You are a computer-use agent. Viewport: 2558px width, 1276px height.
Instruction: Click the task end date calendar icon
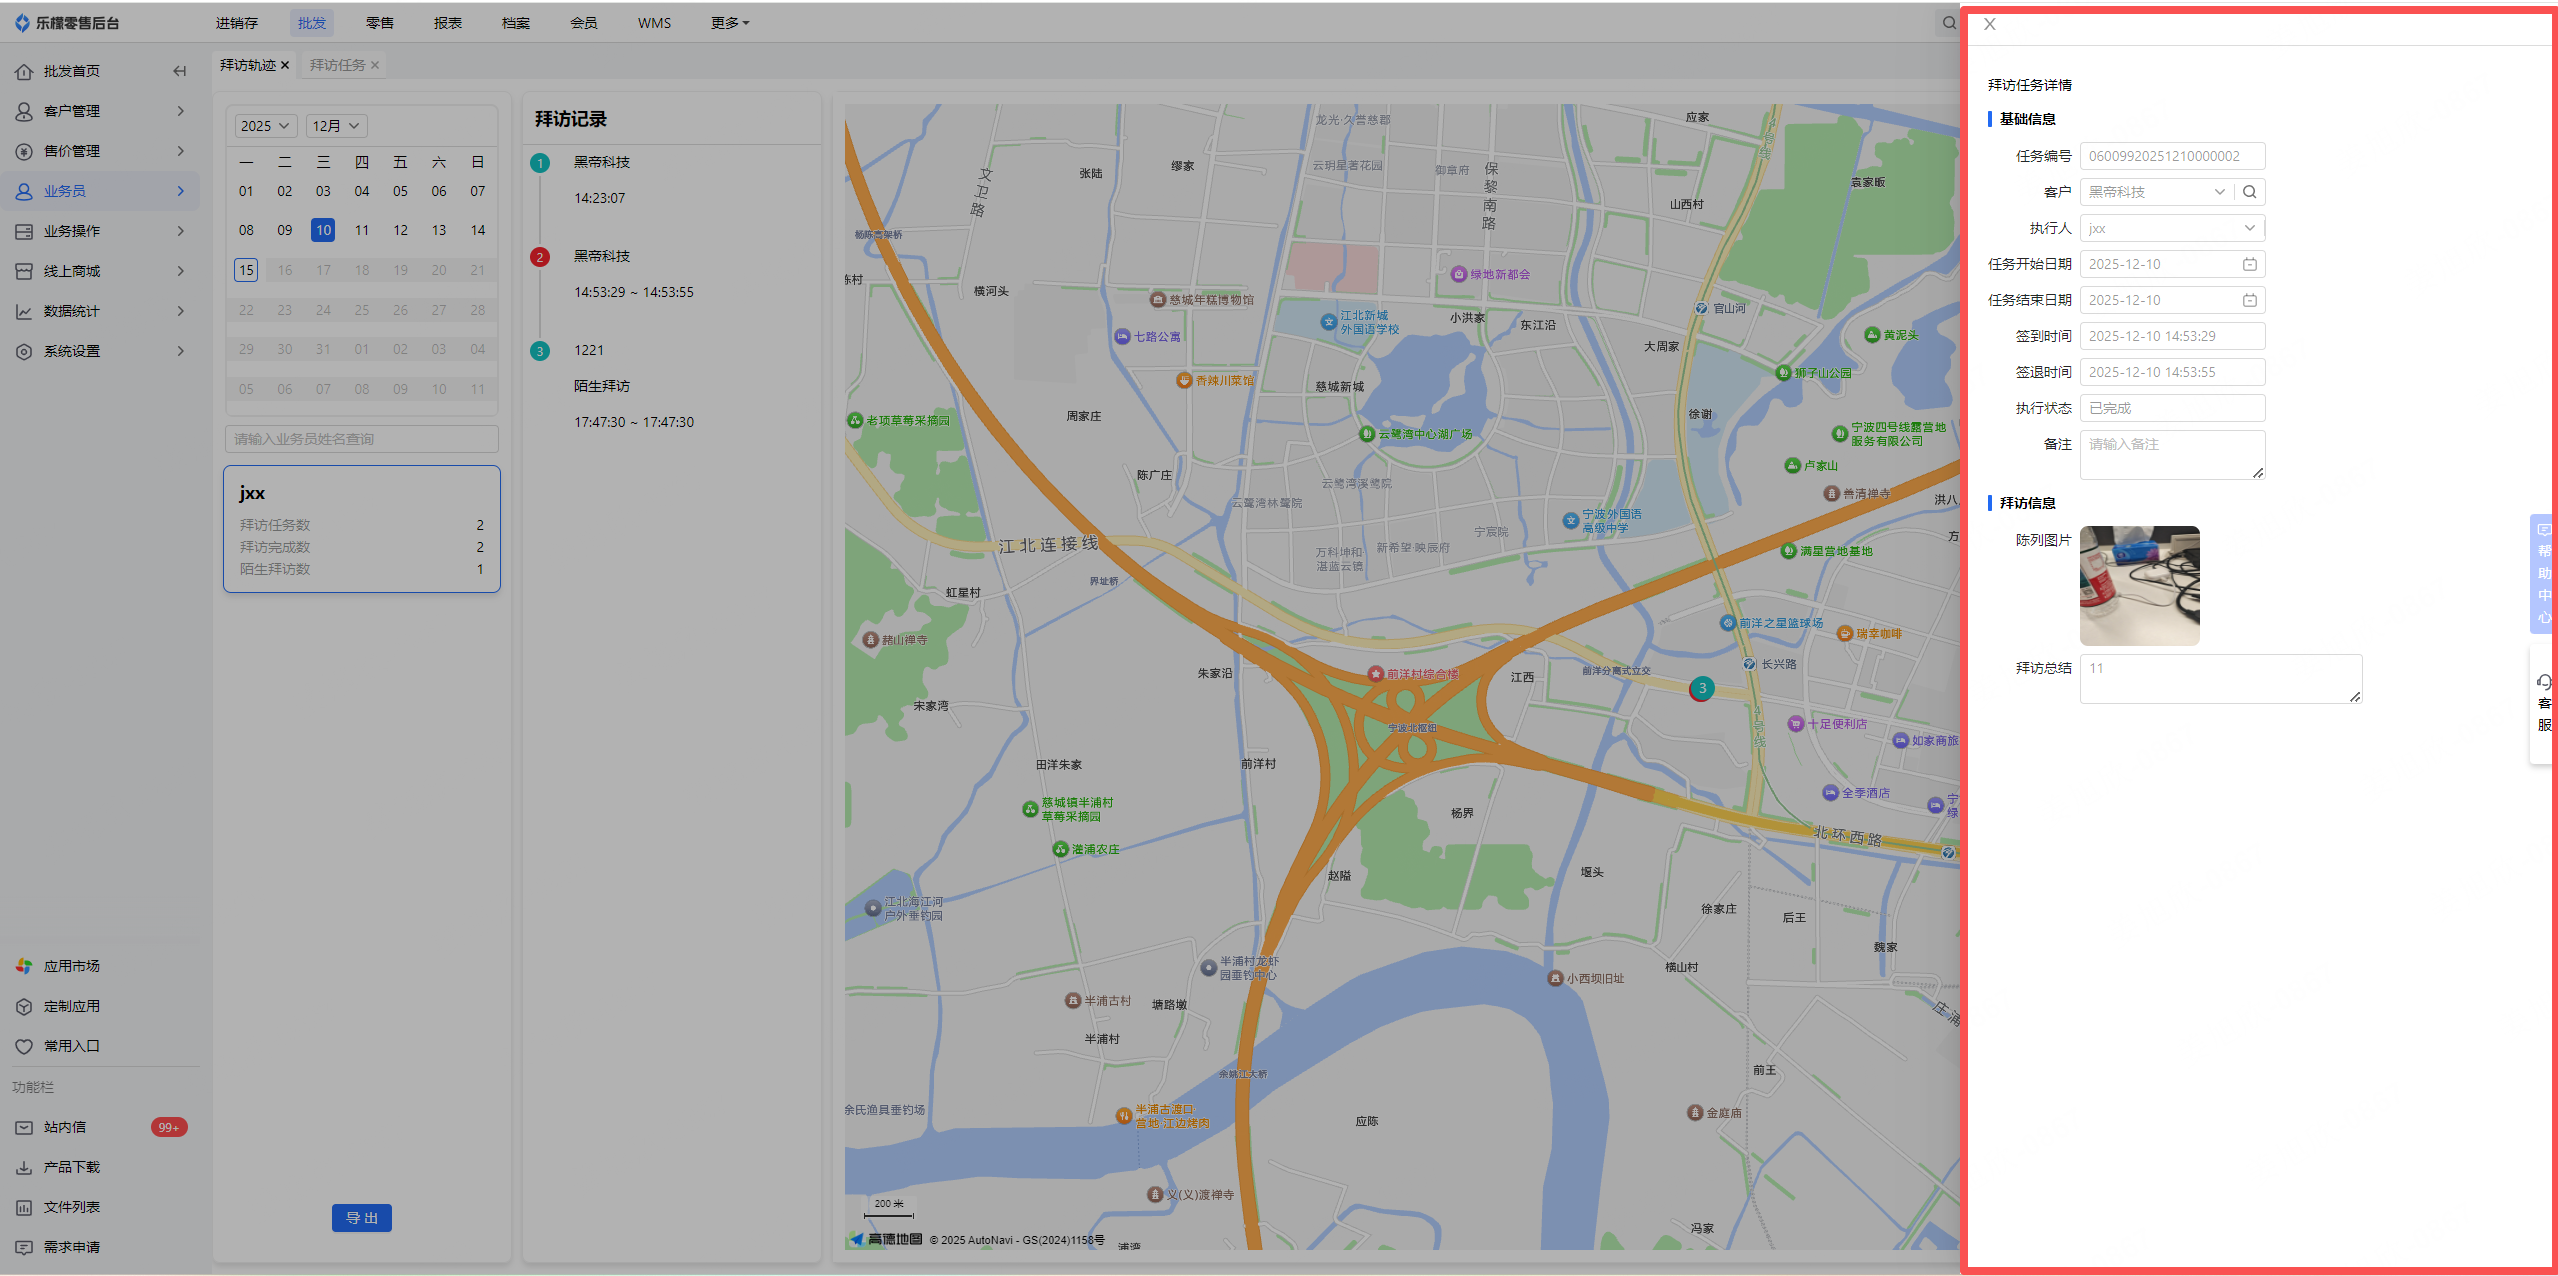point(2249,300)
